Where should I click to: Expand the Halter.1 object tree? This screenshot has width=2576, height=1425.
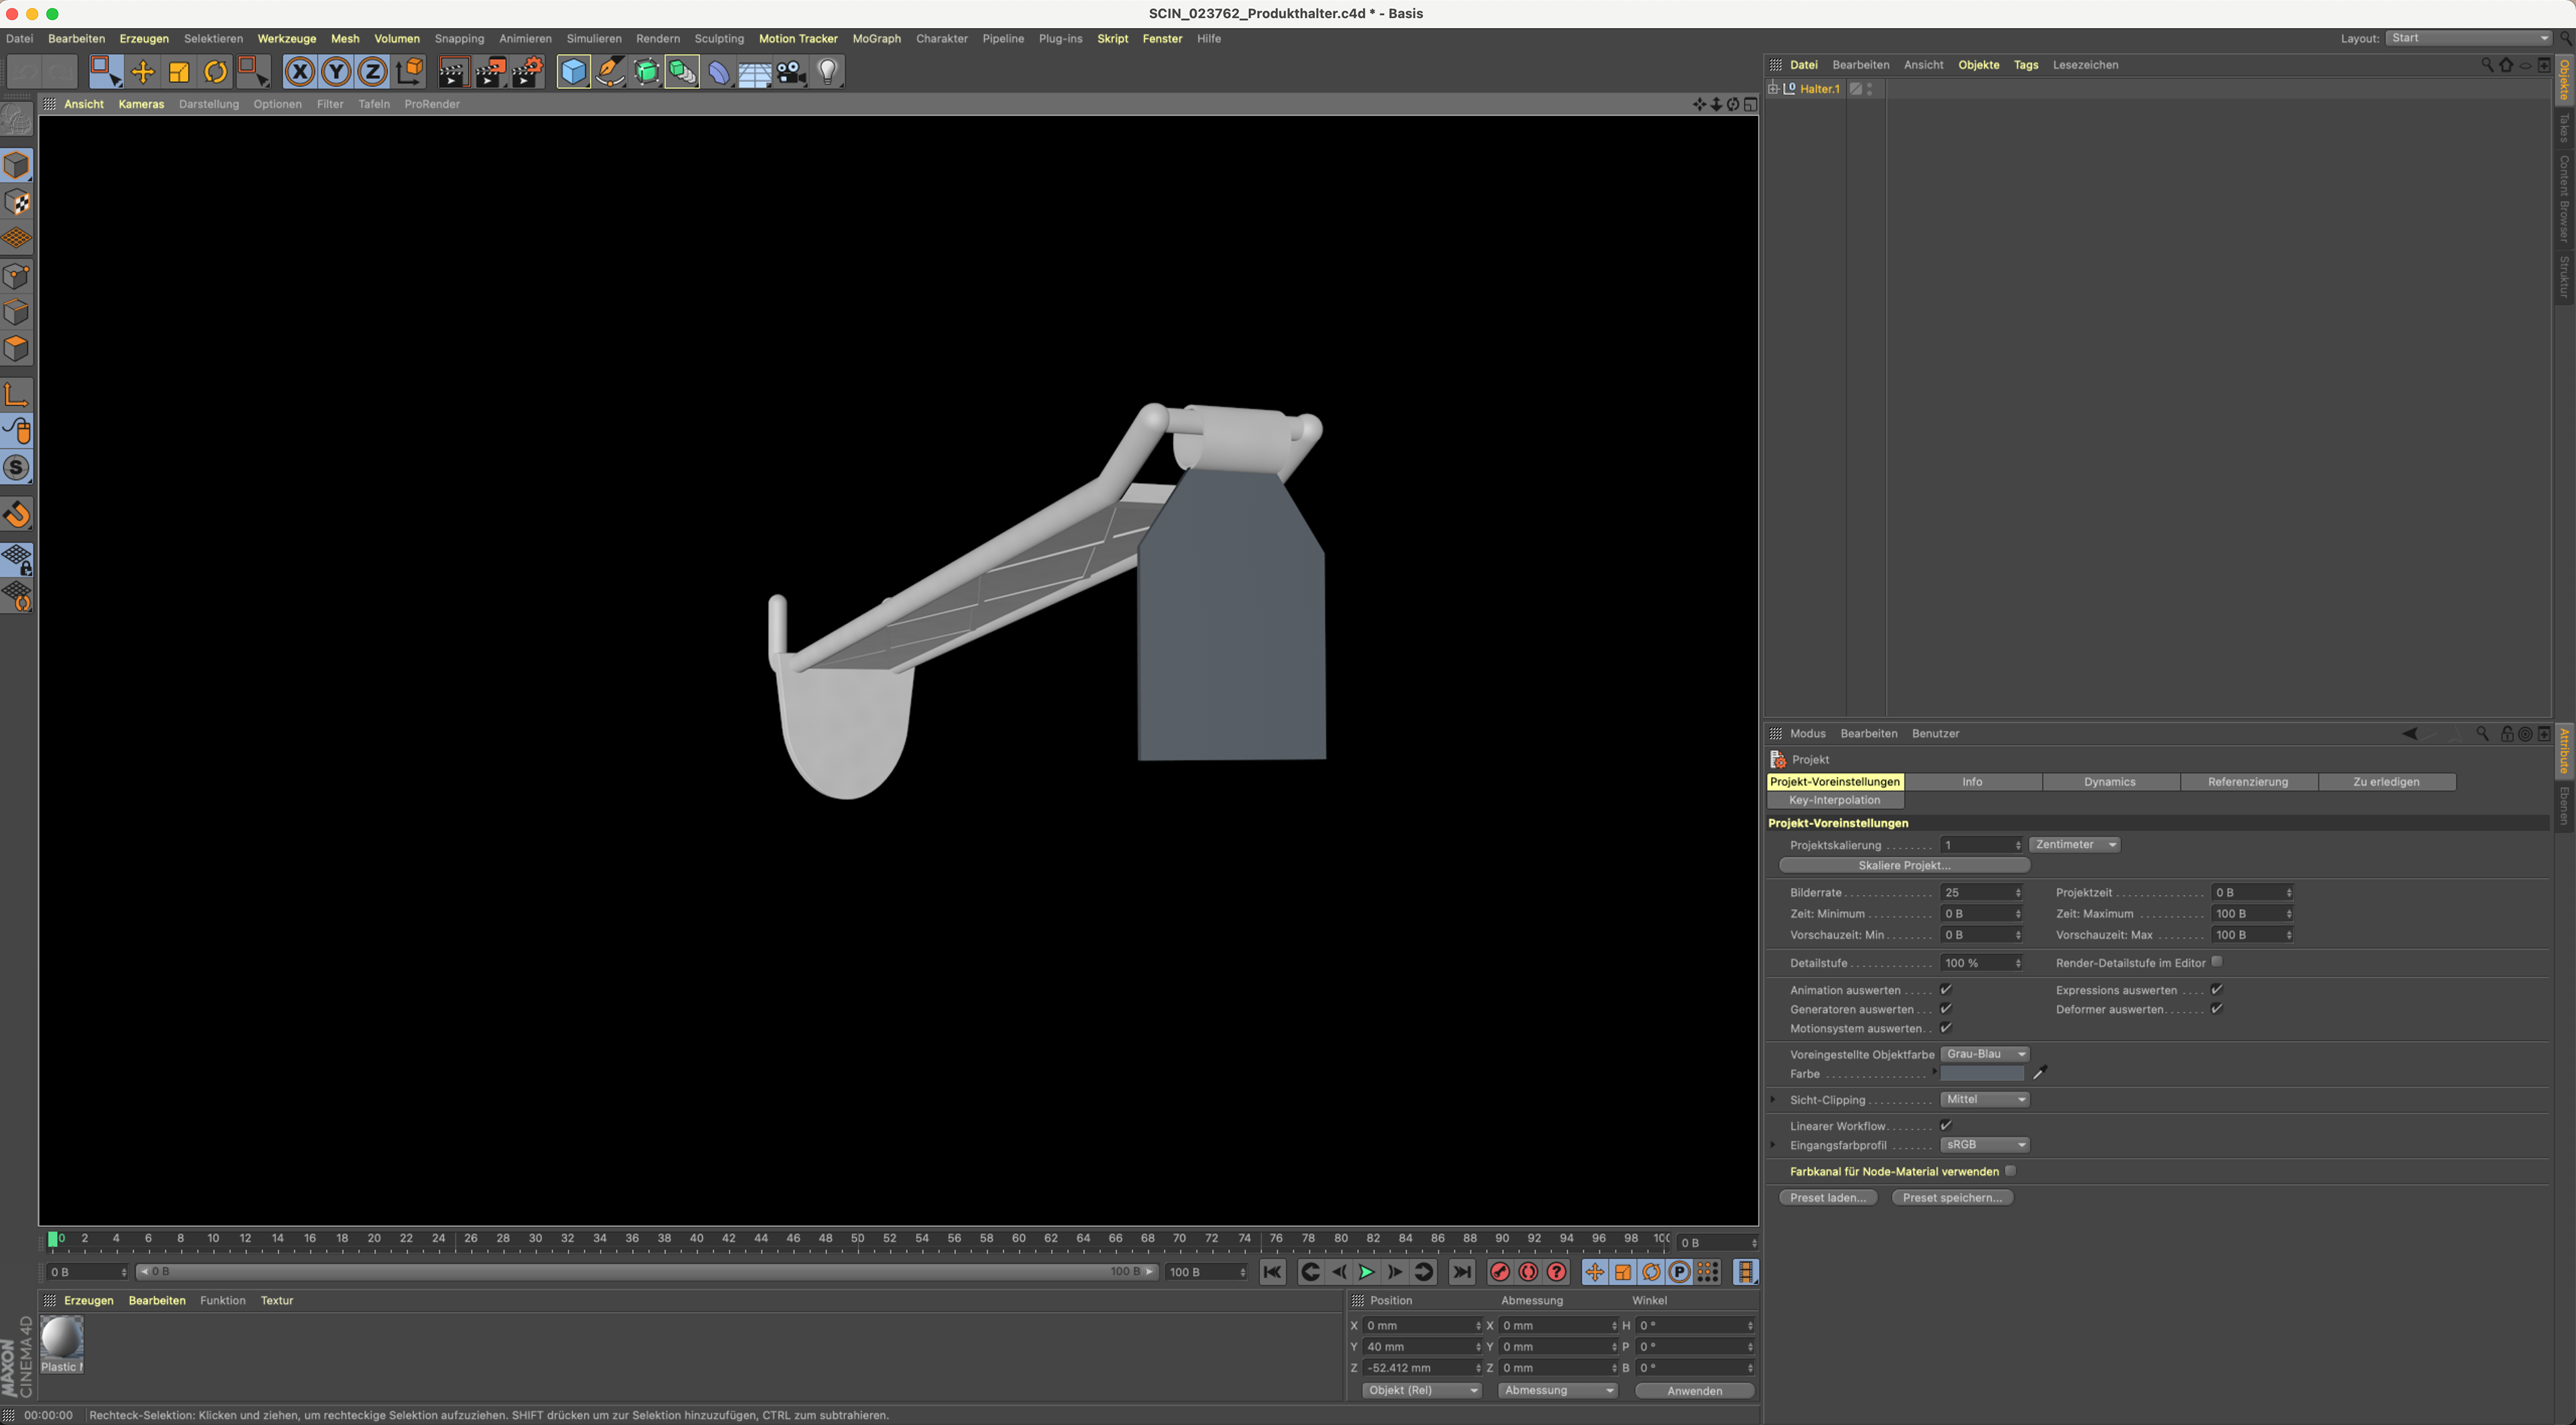click(1773, 89)
